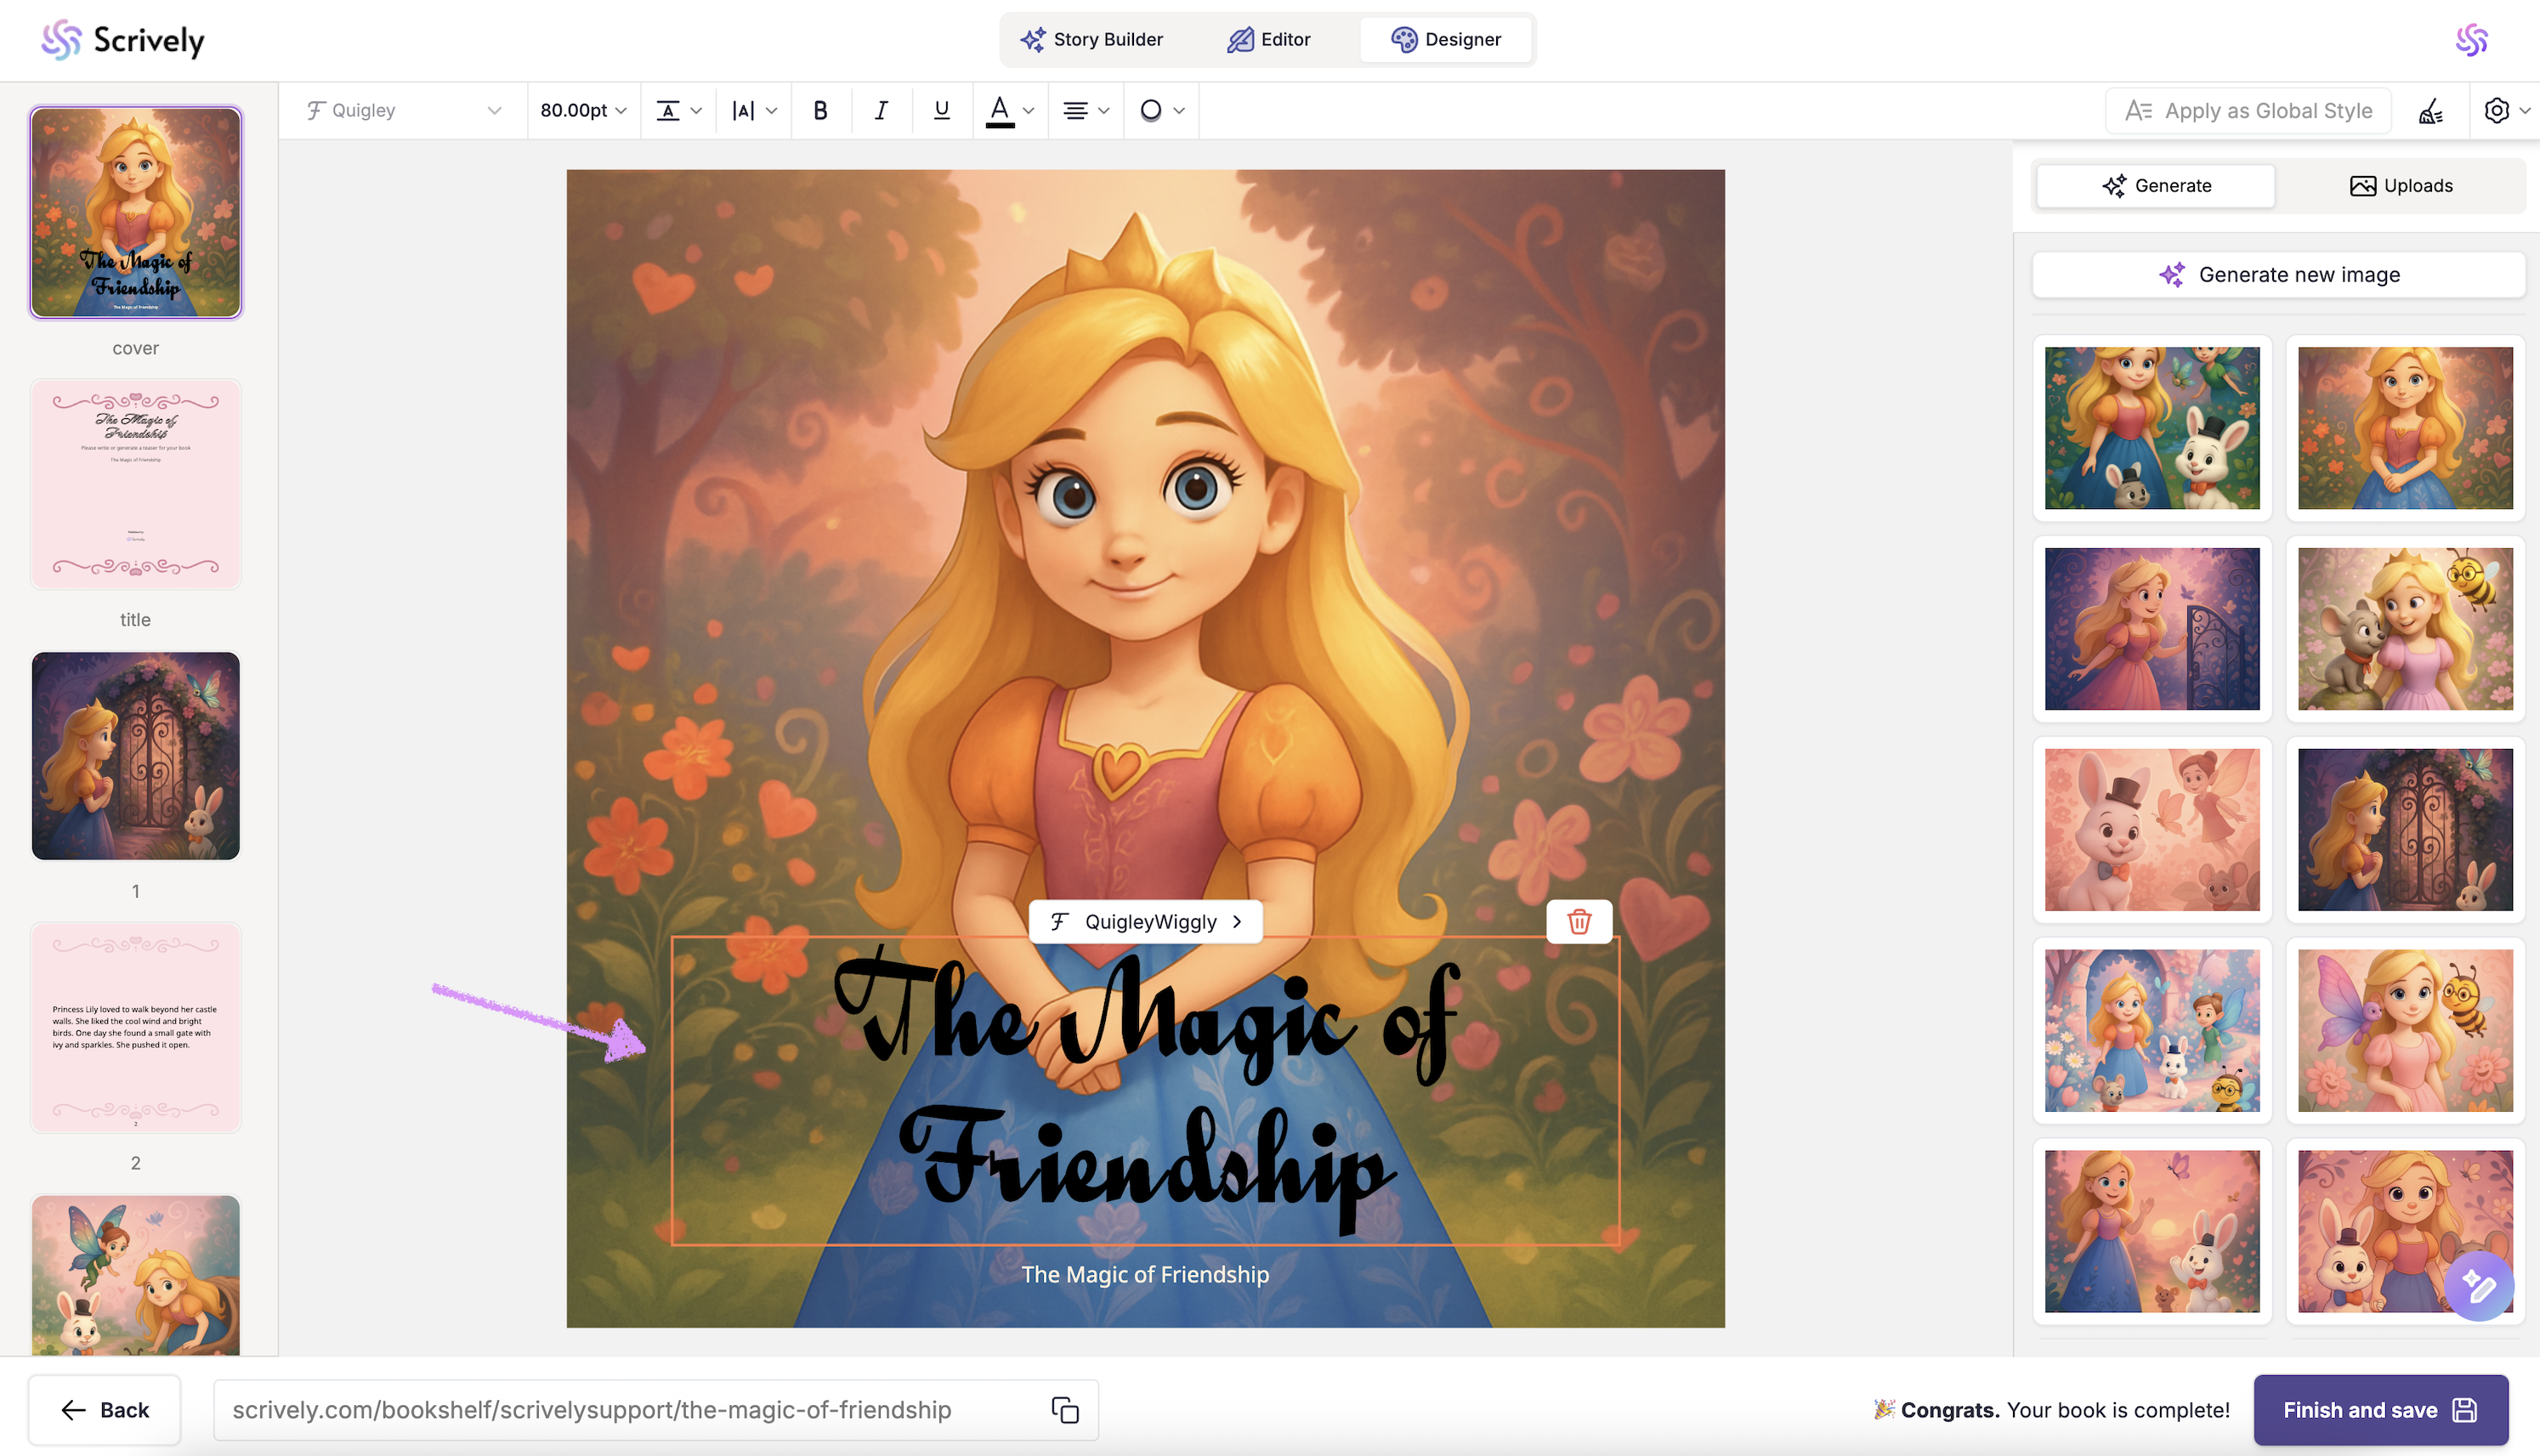Click the clear formatting broom icon
This screenshot has width=2540, height=1456.
coord(2431,111)
